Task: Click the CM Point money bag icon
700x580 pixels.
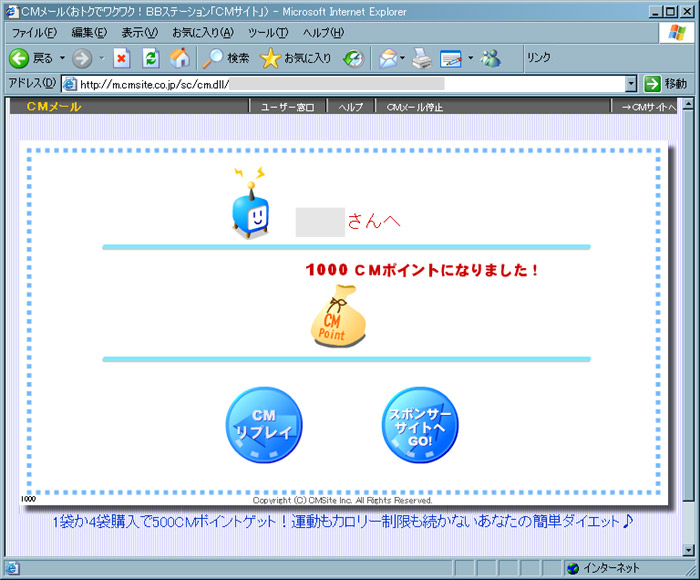Action: coord(338,317)
